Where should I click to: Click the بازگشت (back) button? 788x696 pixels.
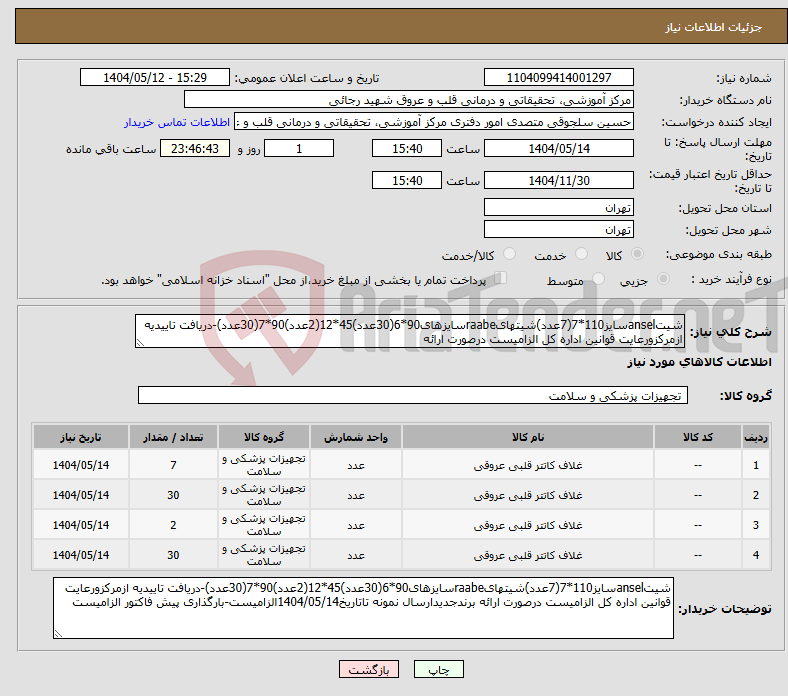coord(369,669)
